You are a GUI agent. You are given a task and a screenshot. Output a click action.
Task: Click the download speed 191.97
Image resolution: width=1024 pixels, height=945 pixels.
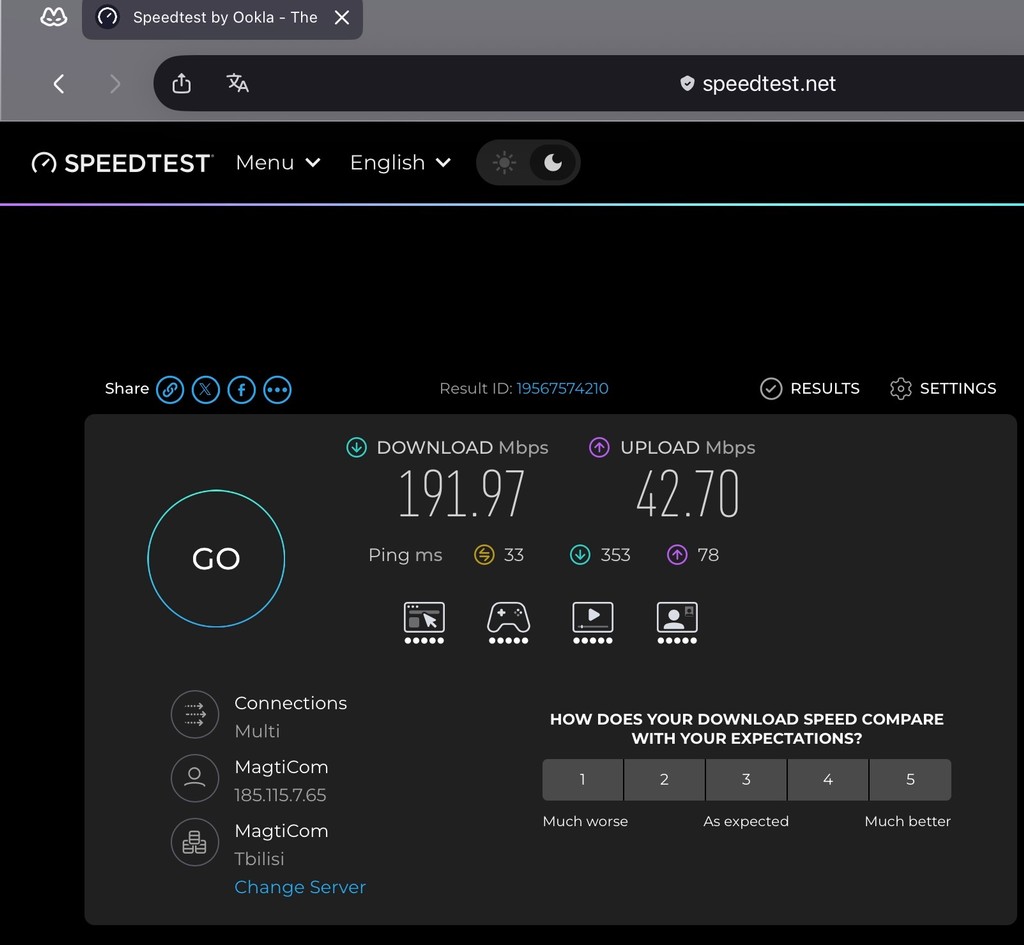pyautogui.click(x=462, y=494)
